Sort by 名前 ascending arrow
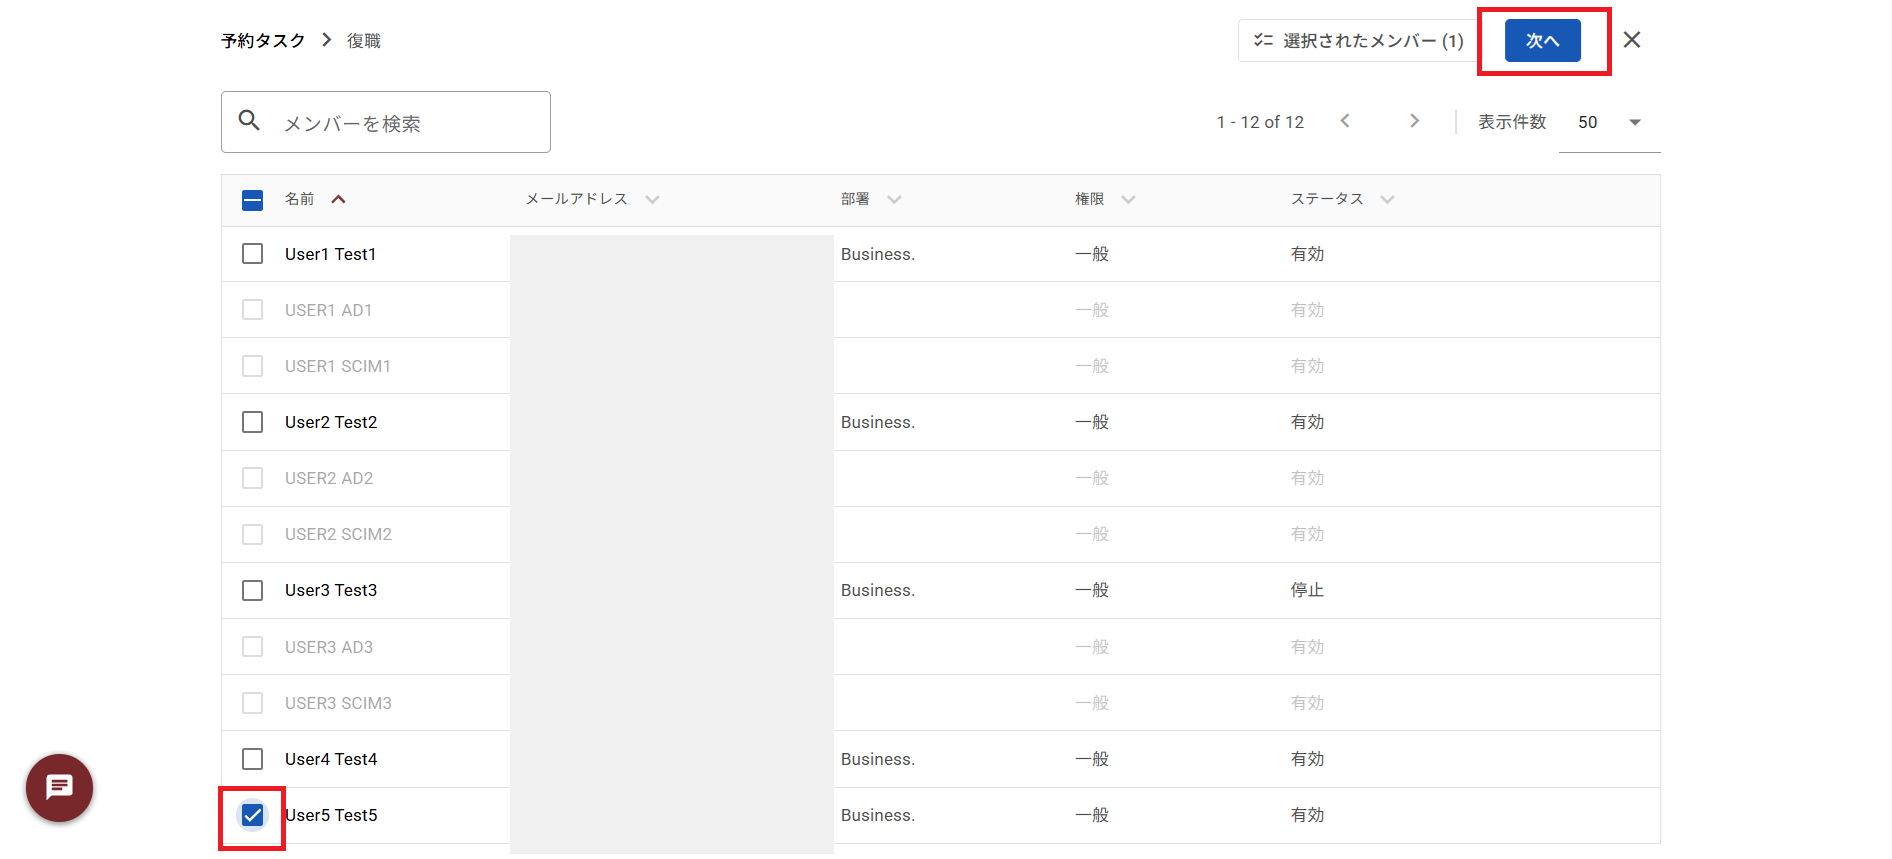The width and height of the screenshot is (1892, 859). coord(339,199)
